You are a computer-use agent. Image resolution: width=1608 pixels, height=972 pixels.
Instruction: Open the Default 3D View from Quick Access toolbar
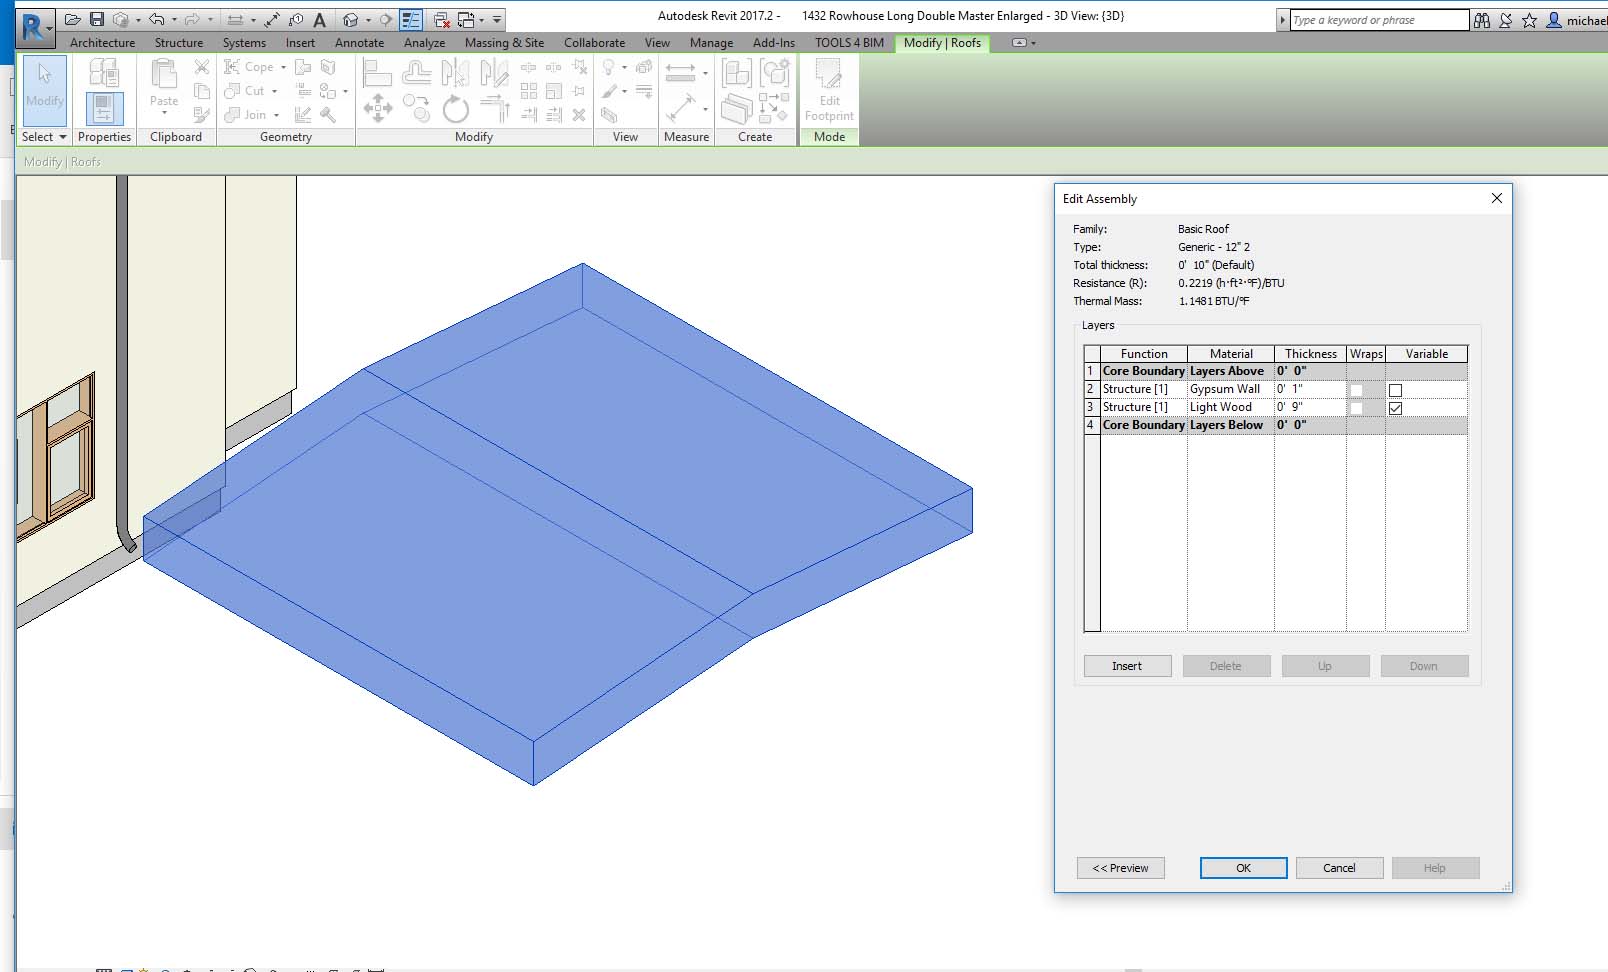[x=350, y=18]
